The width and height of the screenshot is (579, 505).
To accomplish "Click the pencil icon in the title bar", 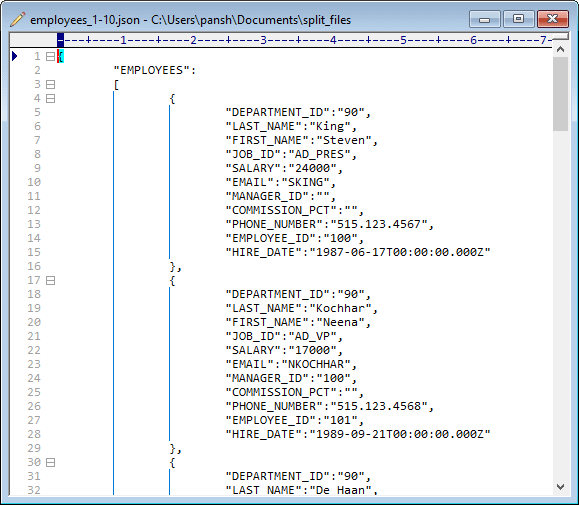I will 17,20.
